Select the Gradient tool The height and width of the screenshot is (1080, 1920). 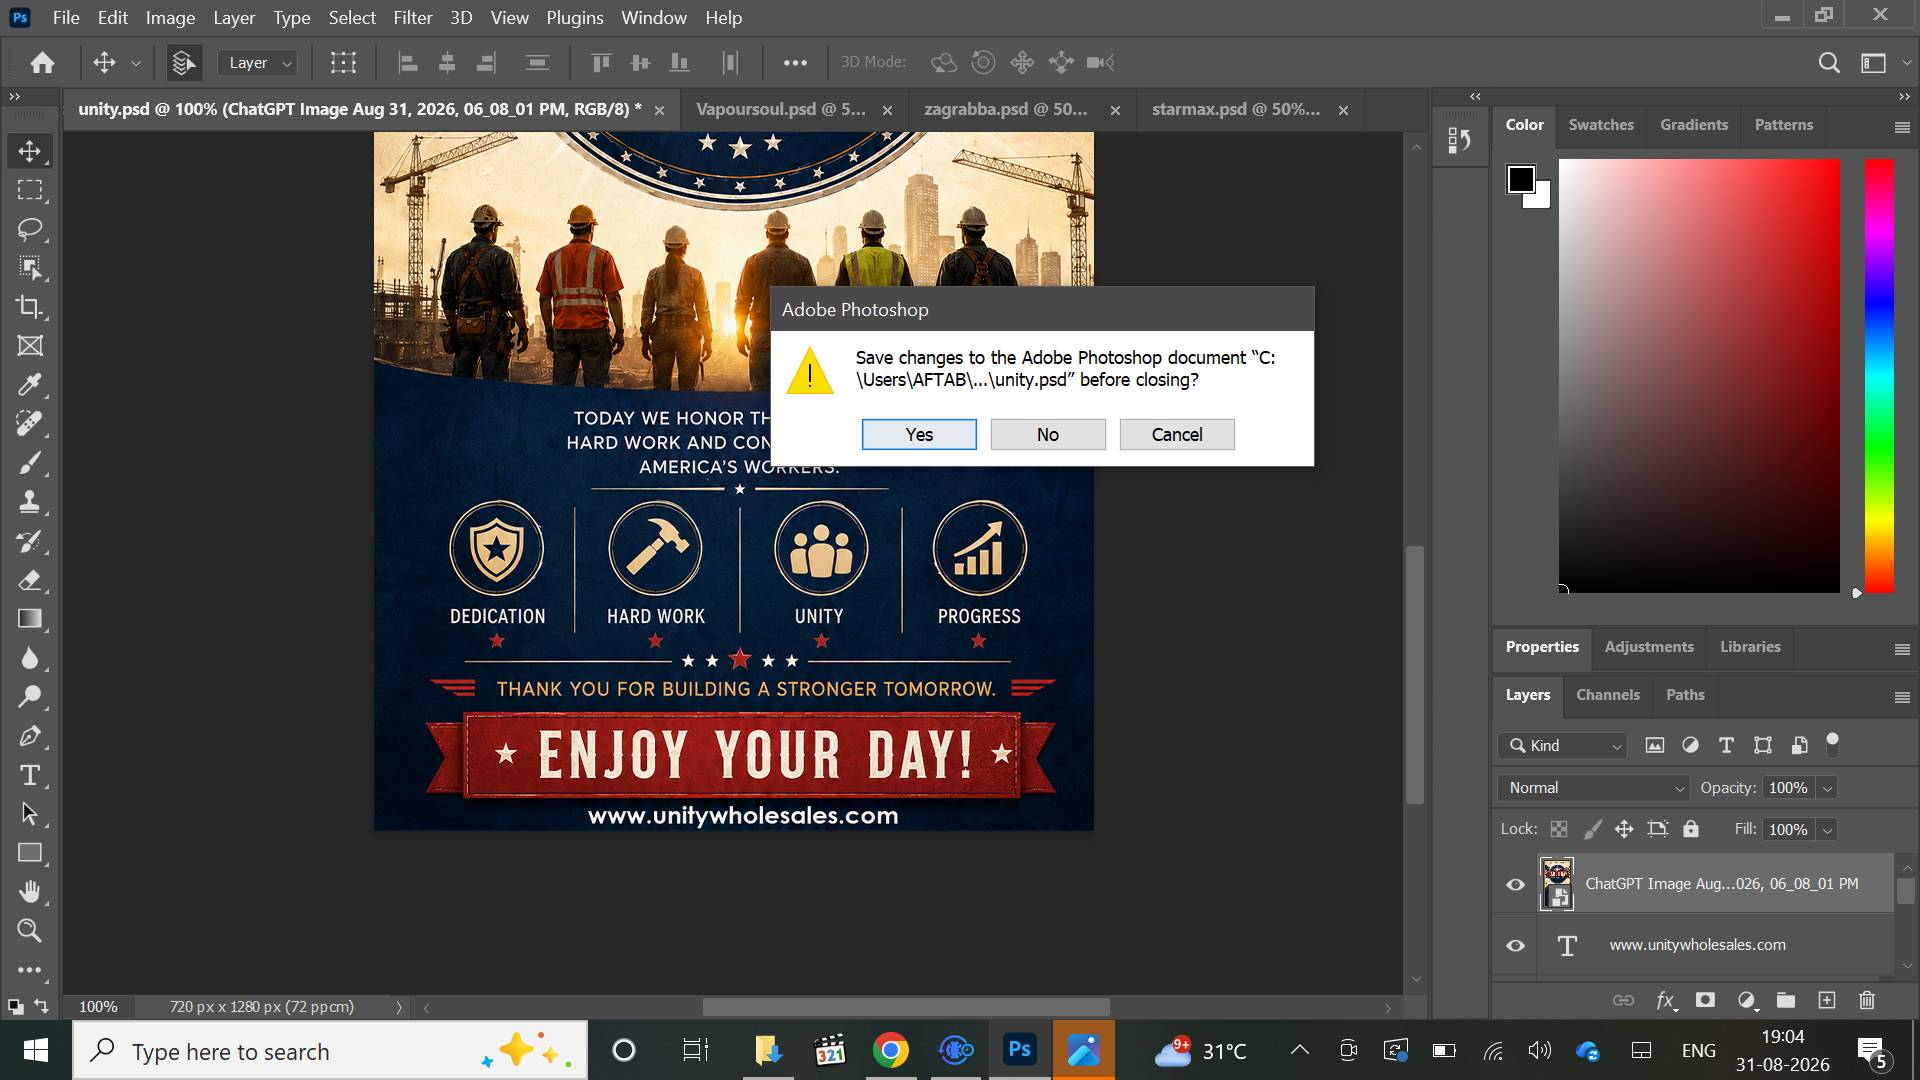click(x=30, y=619)
